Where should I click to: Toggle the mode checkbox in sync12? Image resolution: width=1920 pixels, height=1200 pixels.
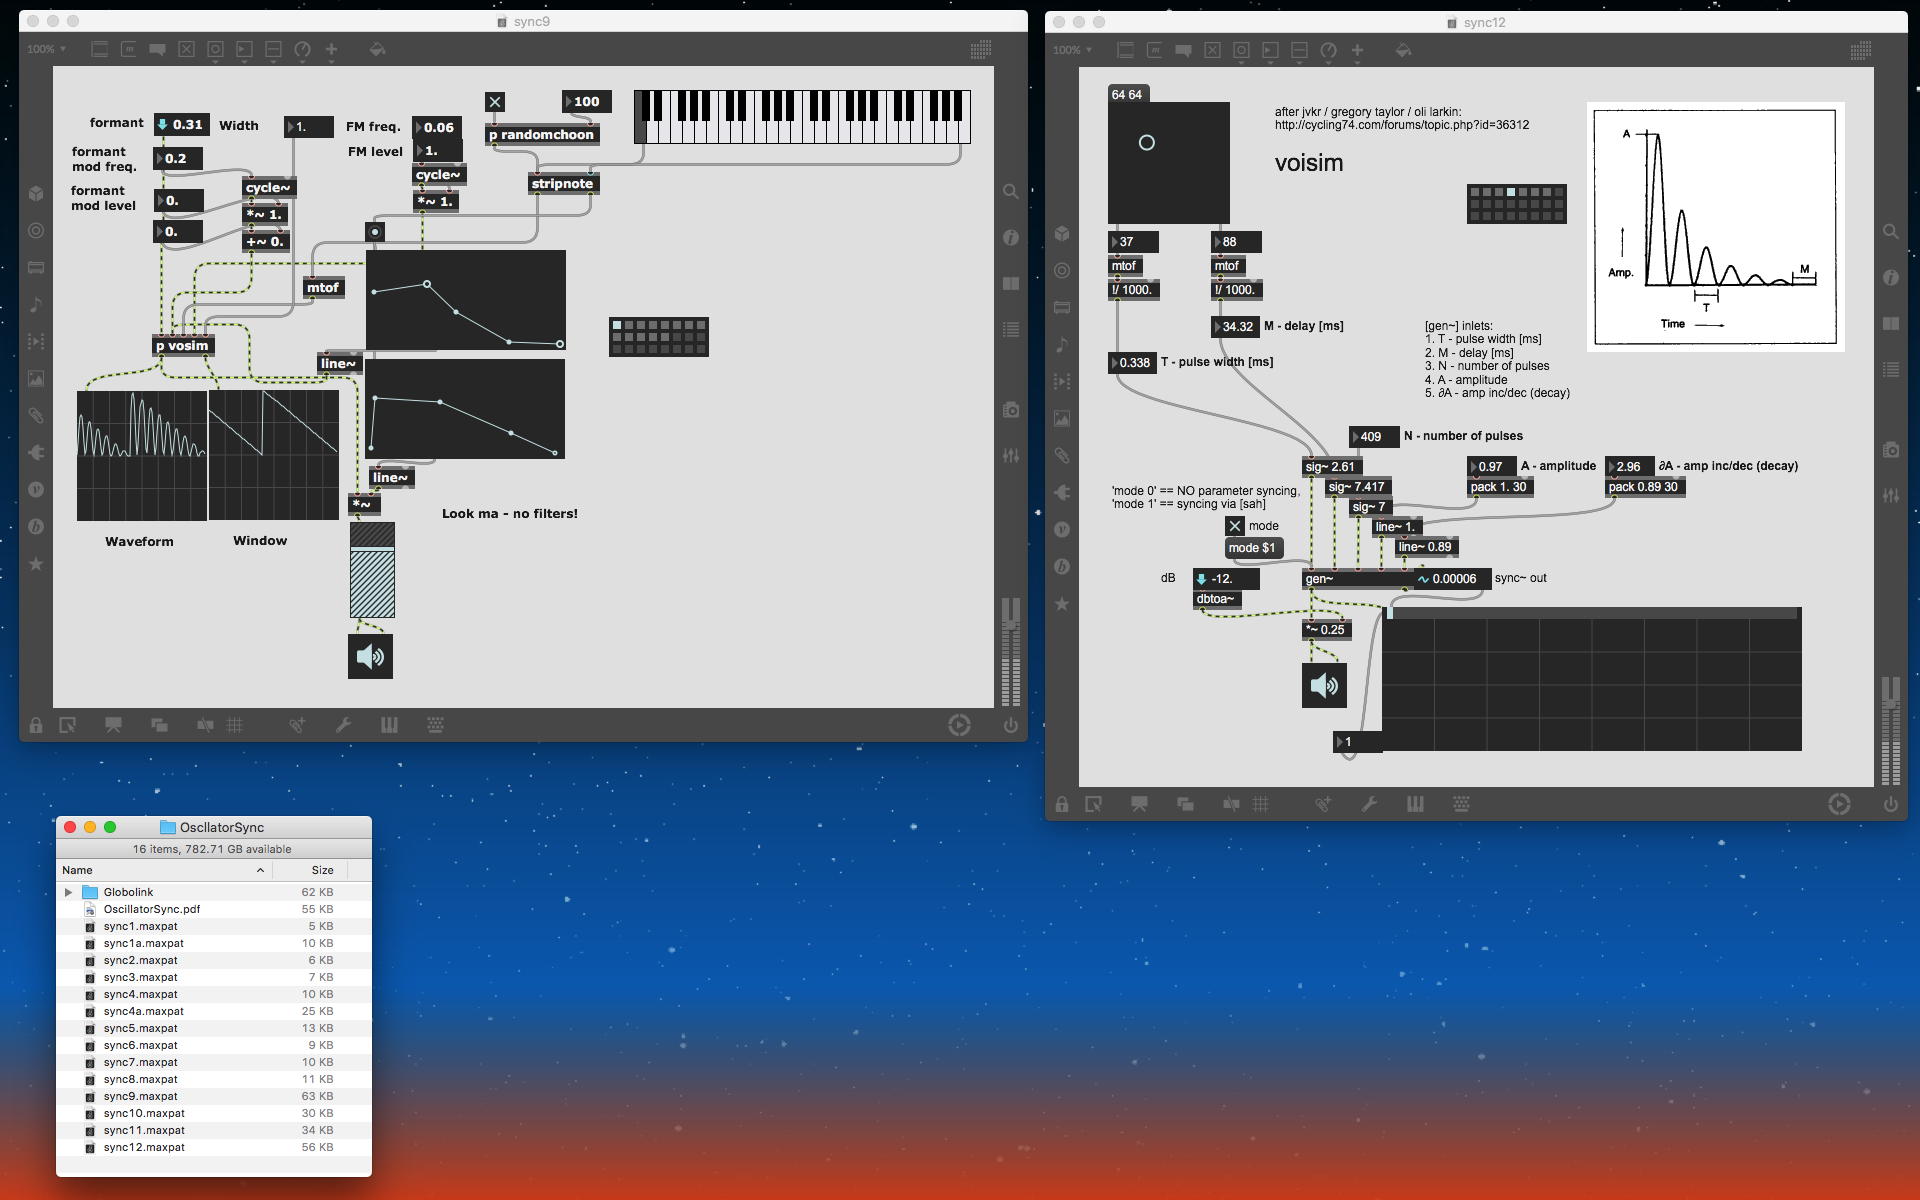click(1235, 526)
